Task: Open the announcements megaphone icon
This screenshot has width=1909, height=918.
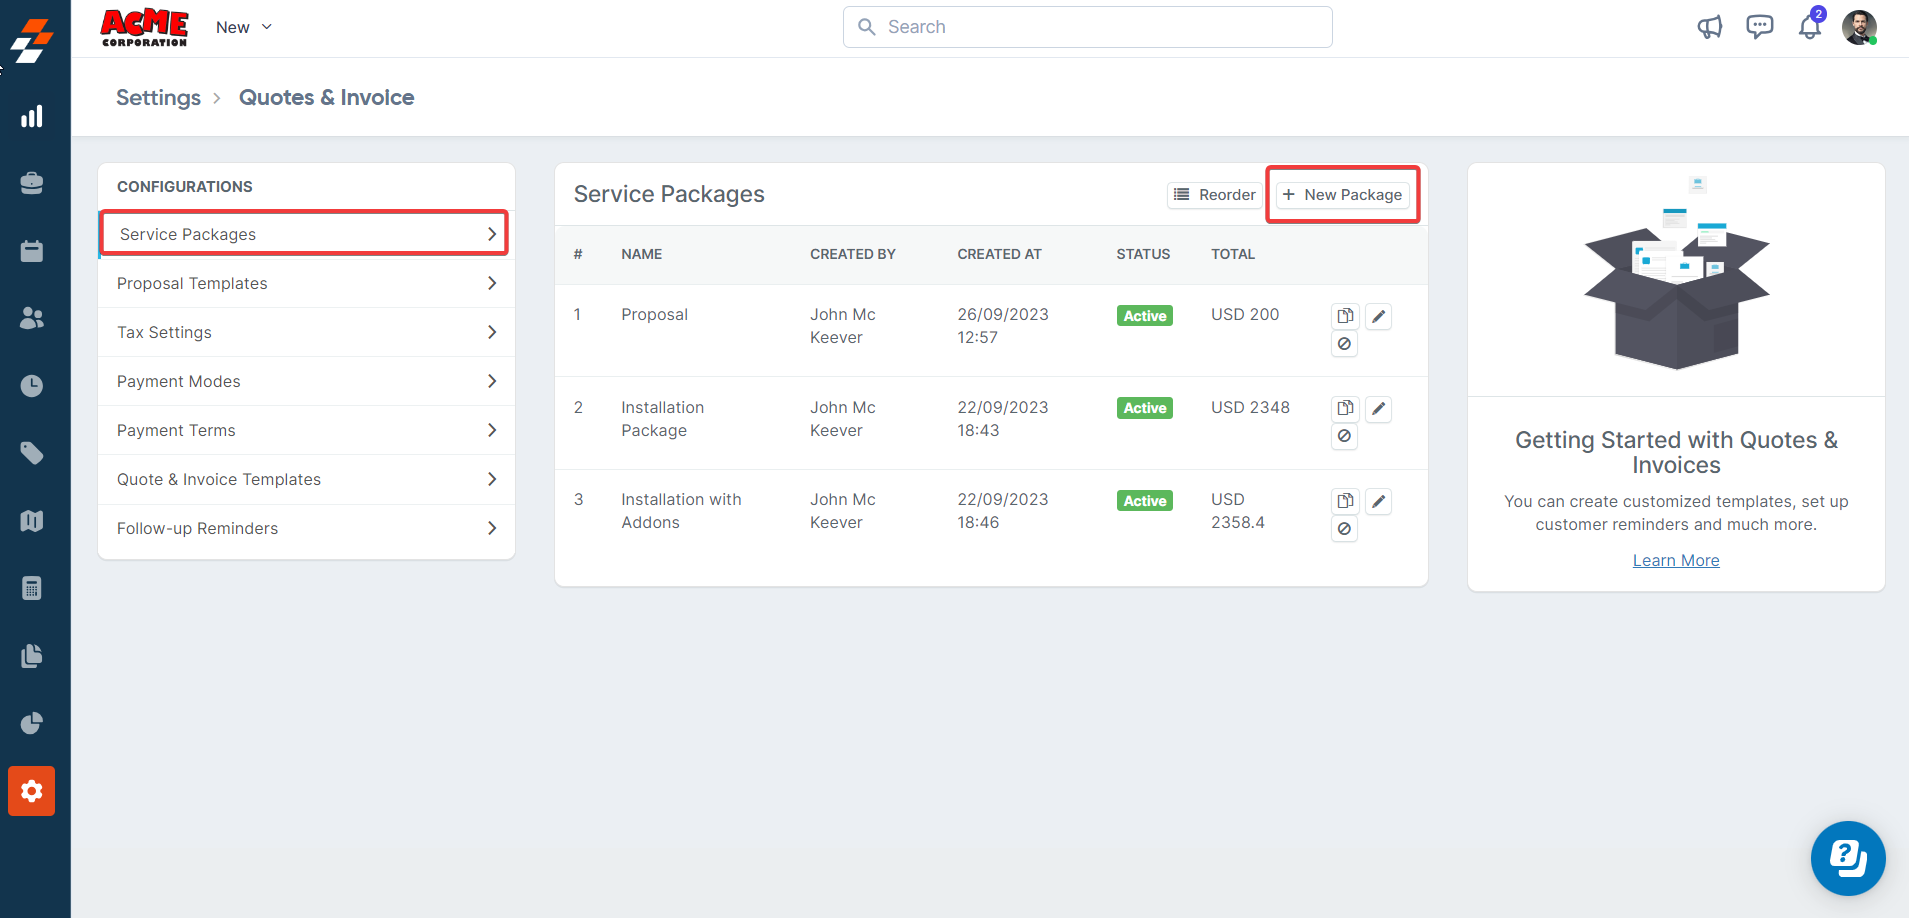Action: 1710,27
